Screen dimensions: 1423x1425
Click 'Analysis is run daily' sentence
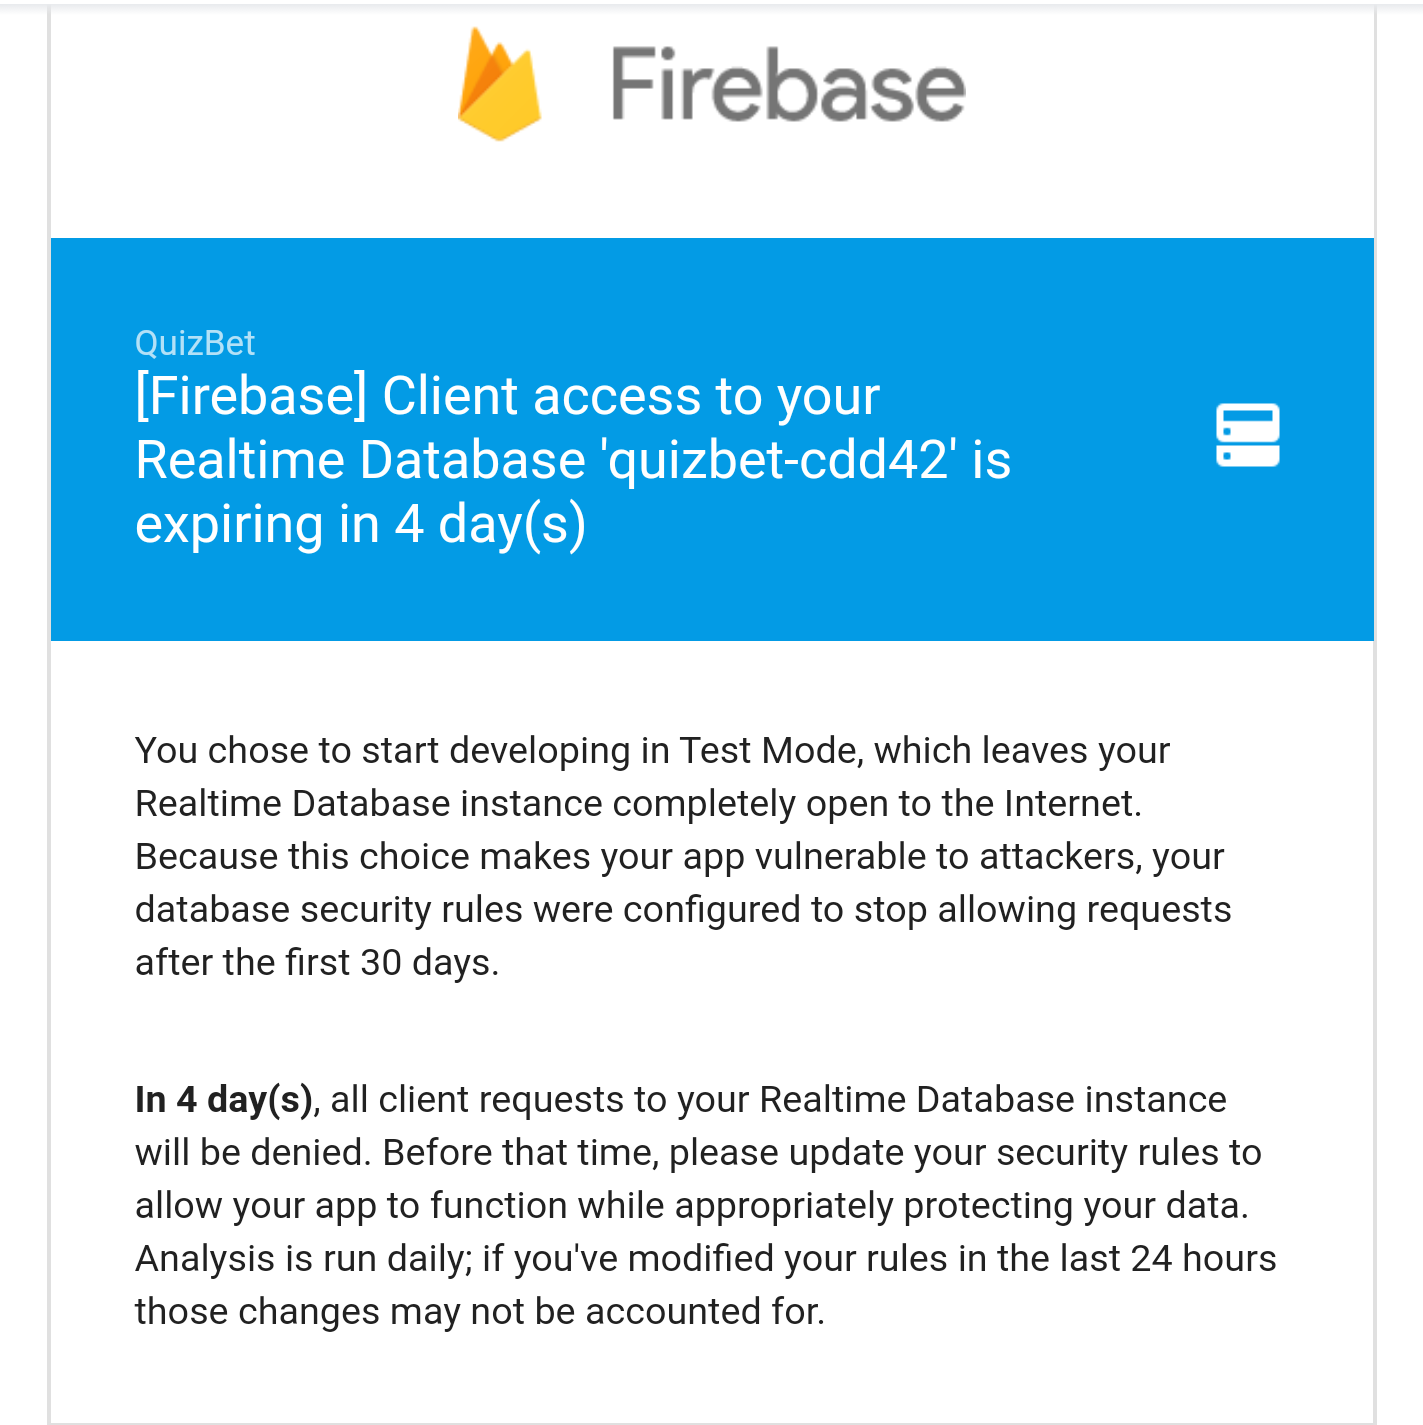pyautogui.click(x=303, y=1259)
